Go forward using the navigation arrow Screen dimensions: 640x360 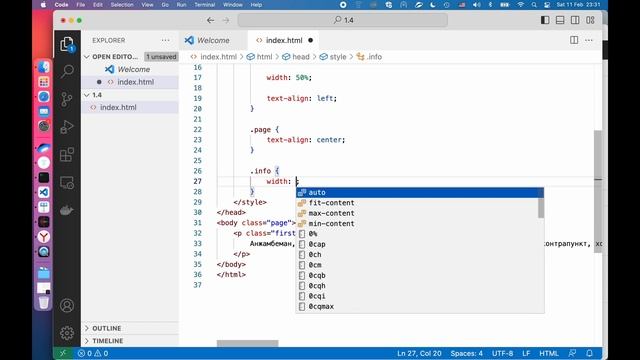point(226,20)
